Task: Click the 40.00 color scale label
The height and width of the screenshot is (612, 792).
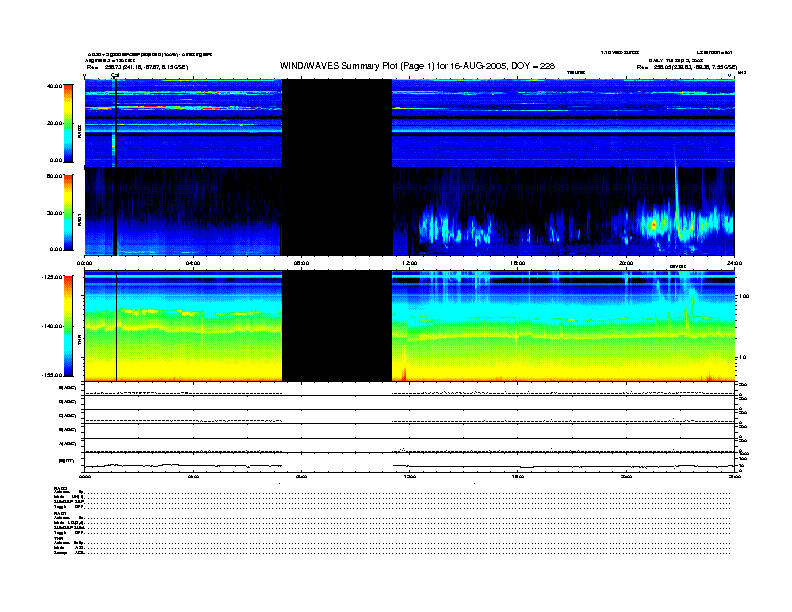Action: pyautogui.click(x=54, y=86)
